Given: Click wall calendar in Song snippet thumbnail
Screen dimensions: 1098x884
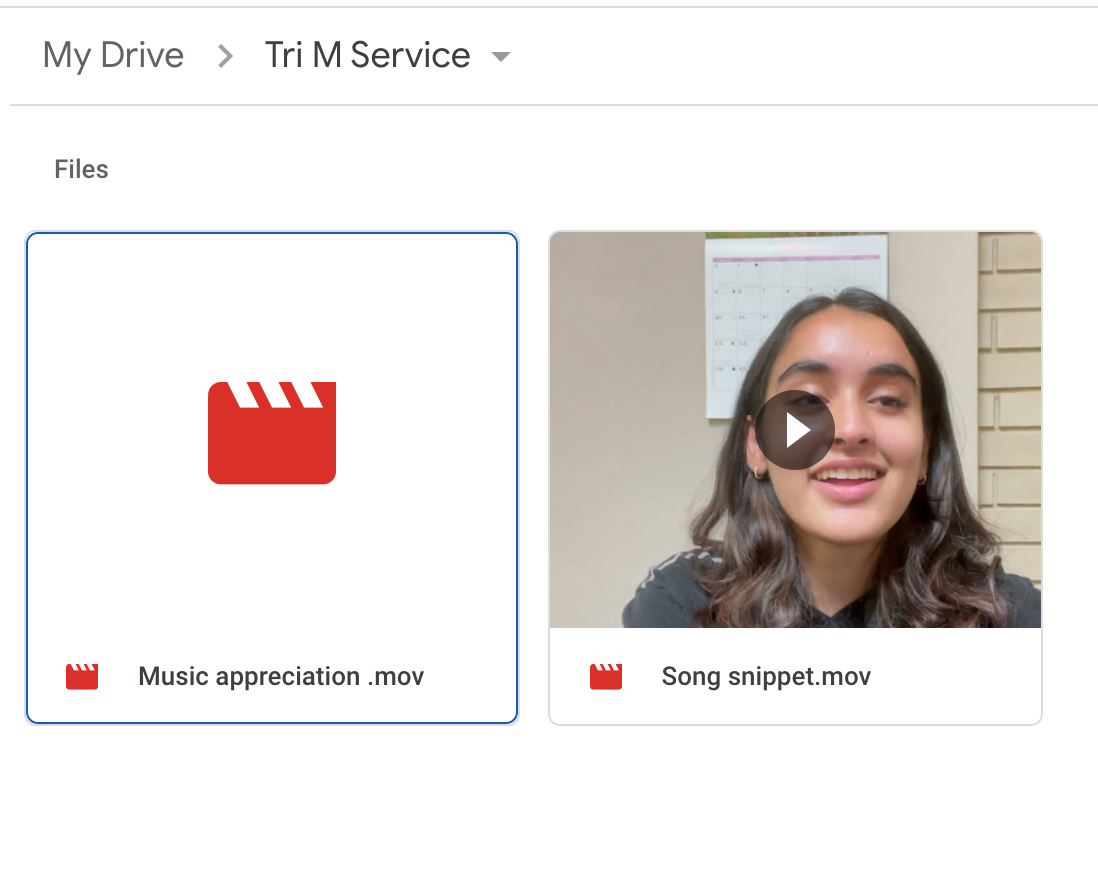Looking at the screenshot, I should (760, 300).
